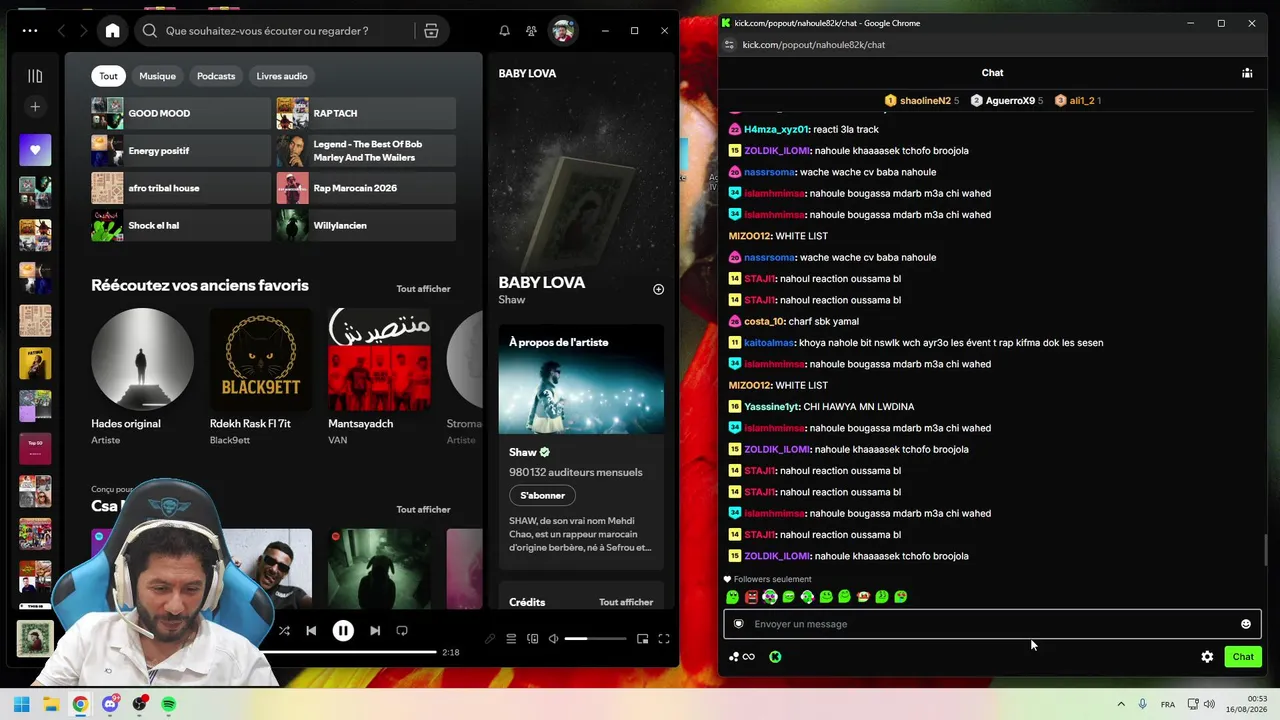Open the BABY LOVA track title link
This screenshot has height=720, width=1280.
[542, 282]
